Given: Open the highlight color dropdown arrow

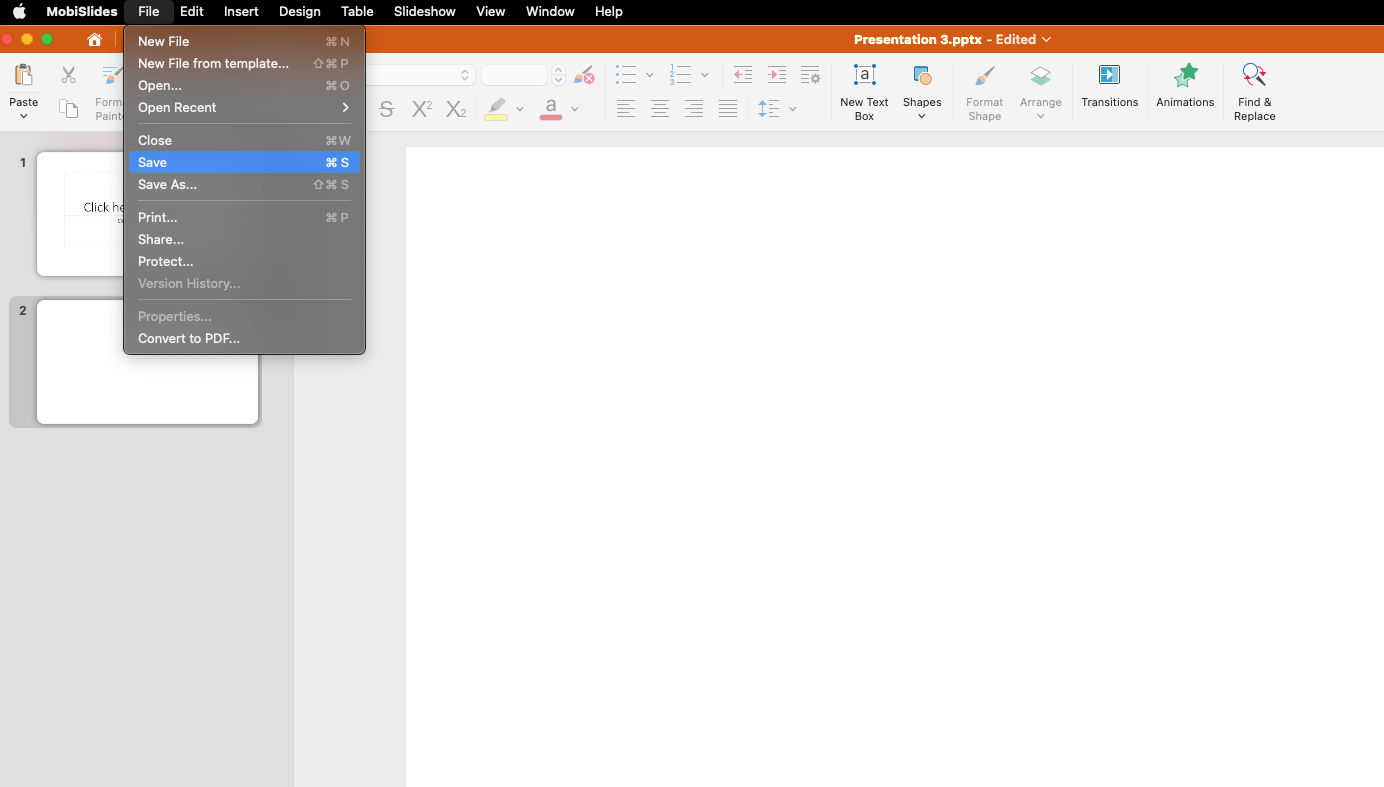Looking at the screenshot, I should coord(519,109).
